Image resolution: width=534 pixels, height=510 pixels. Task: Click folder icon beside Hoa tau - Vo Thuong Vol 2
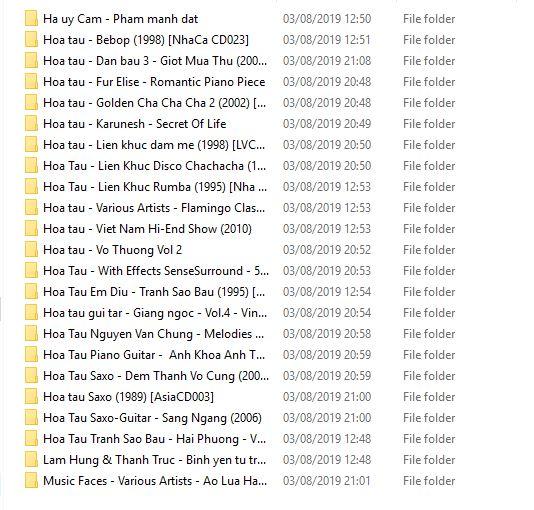pos(31,250)
